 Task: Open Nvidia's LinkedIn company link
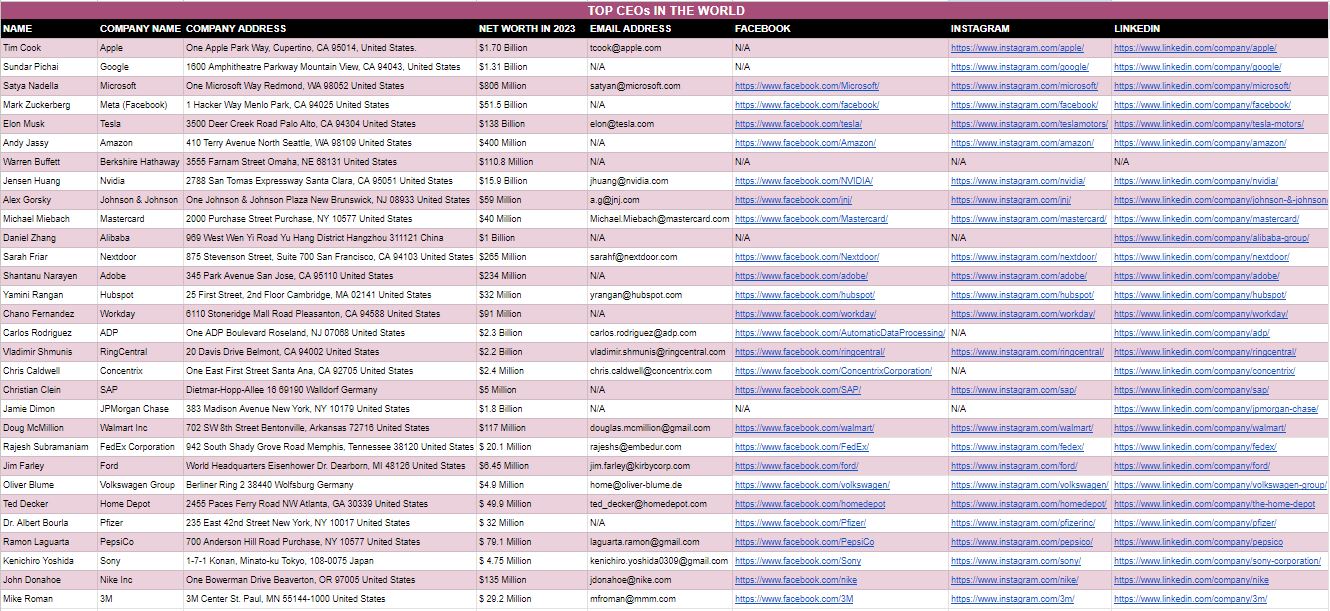click(1196, 181)
